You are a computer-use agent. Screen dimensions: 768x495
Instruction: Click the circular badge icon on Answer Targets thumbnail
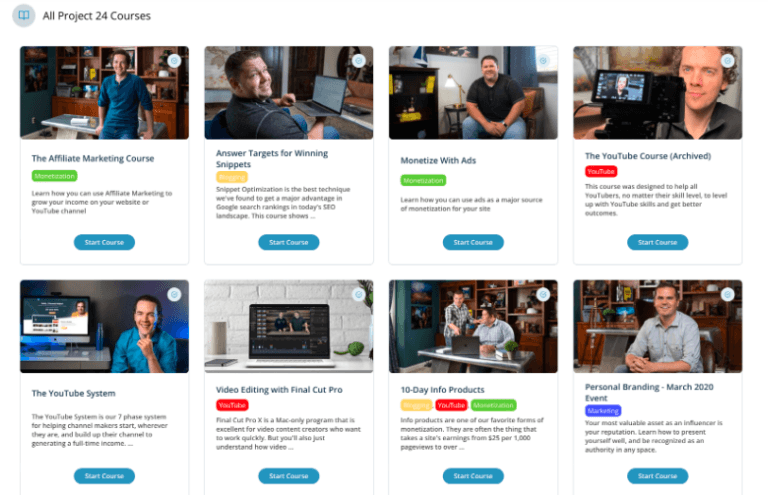pos(359,61)
